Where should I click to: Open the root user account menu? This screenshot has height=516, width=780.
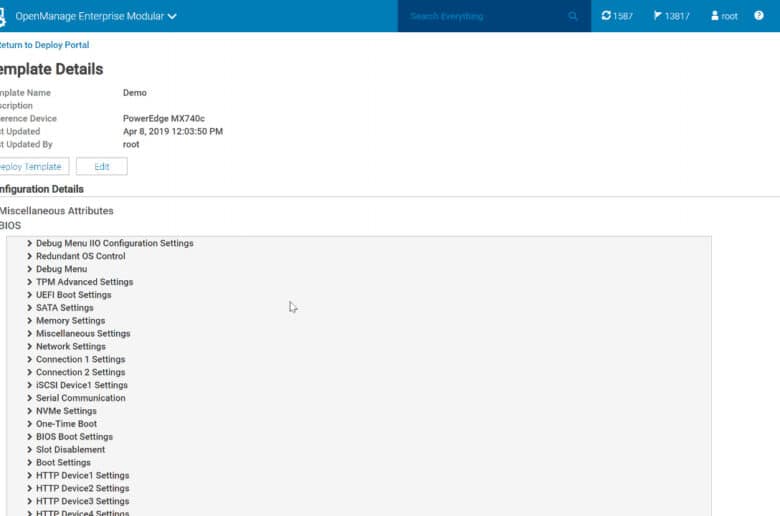pos(724,16)
